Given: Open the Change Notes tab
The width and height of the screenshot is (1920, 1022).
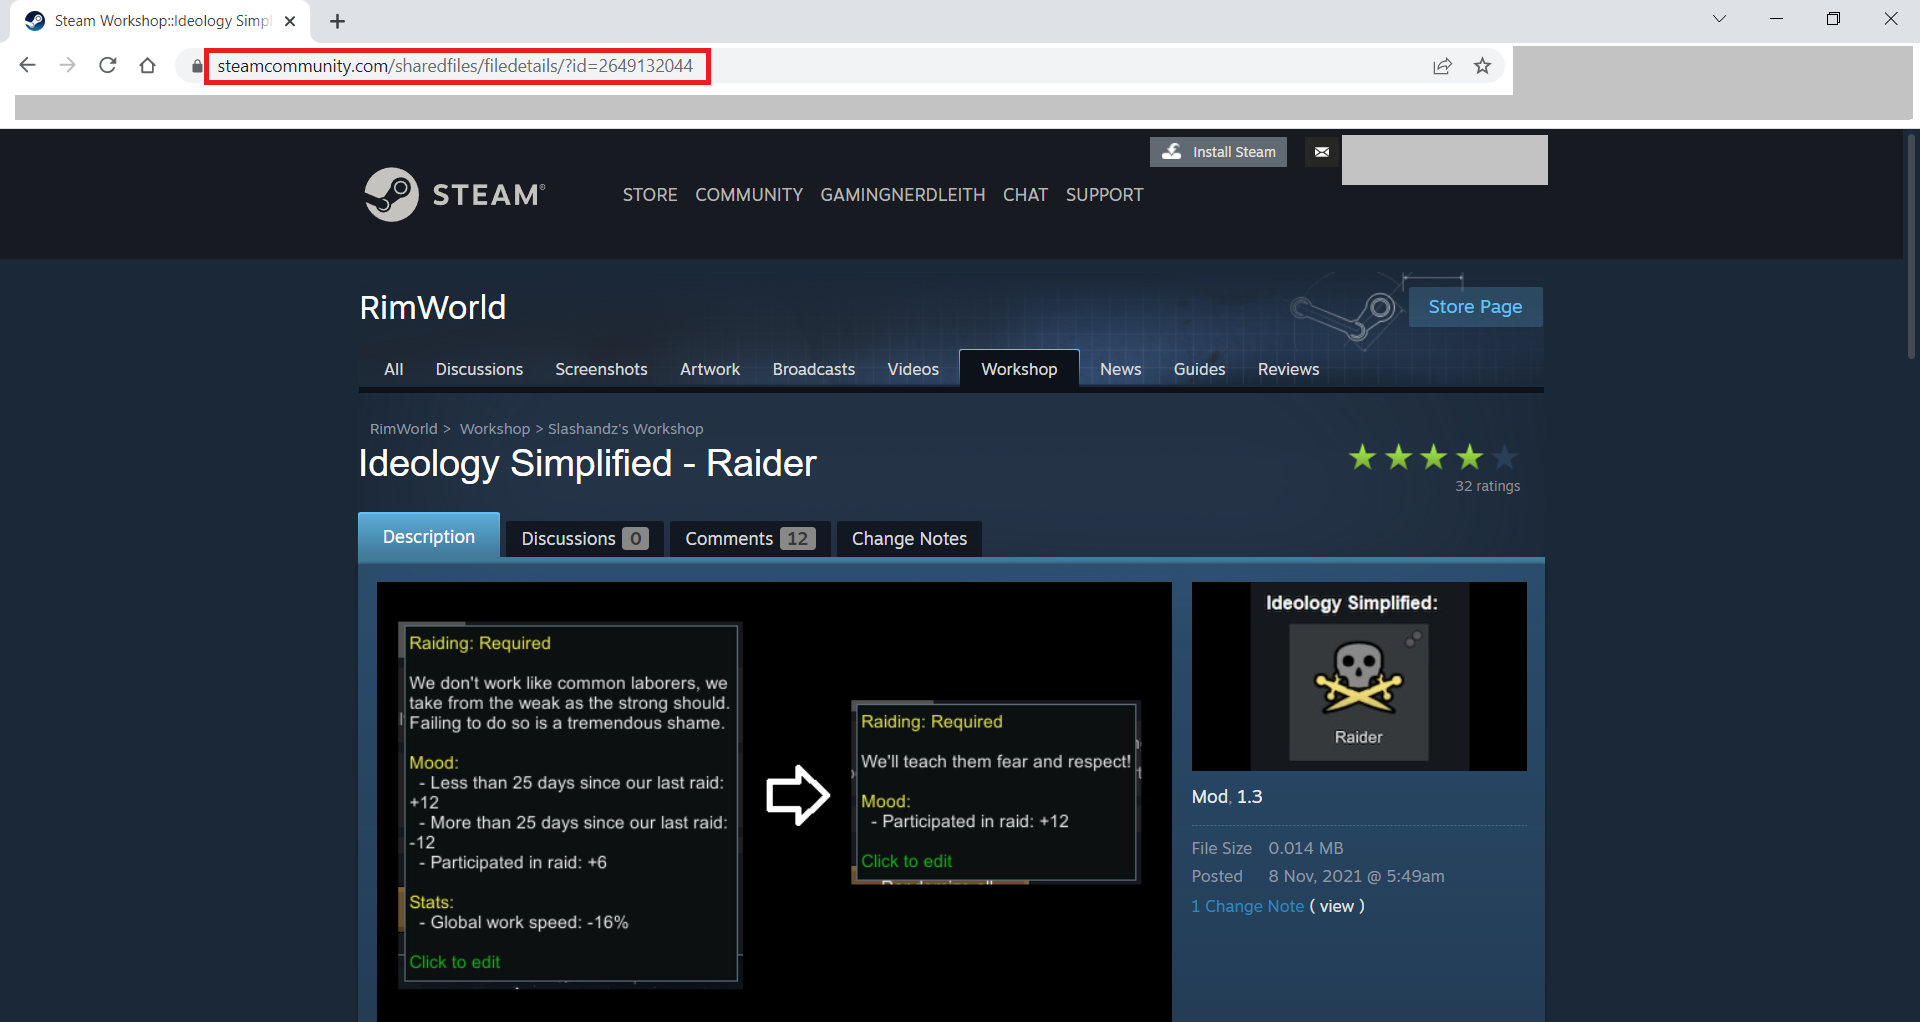Looking at the screenshot, I should [x=909, y=539].
